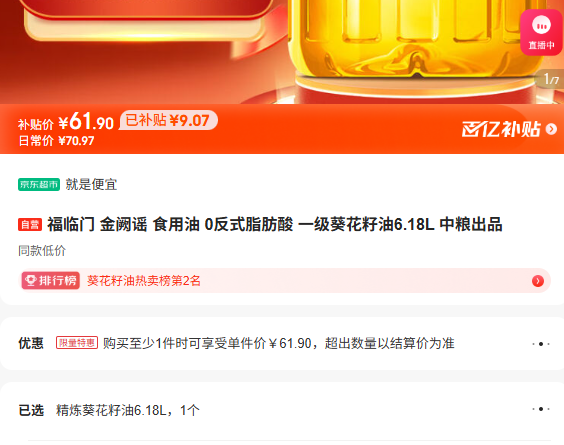The width and height of the screenshot is (564, 445).
Task: Tap the red 自营 badge
Action: [30, 225]
